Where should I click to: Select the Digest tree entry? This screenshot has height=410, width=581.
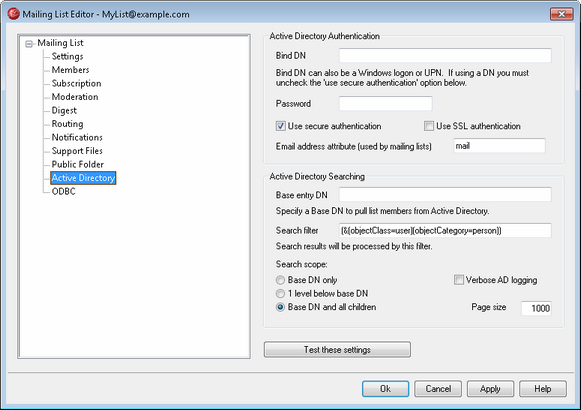pyautogui.click(x=64, y=110)
